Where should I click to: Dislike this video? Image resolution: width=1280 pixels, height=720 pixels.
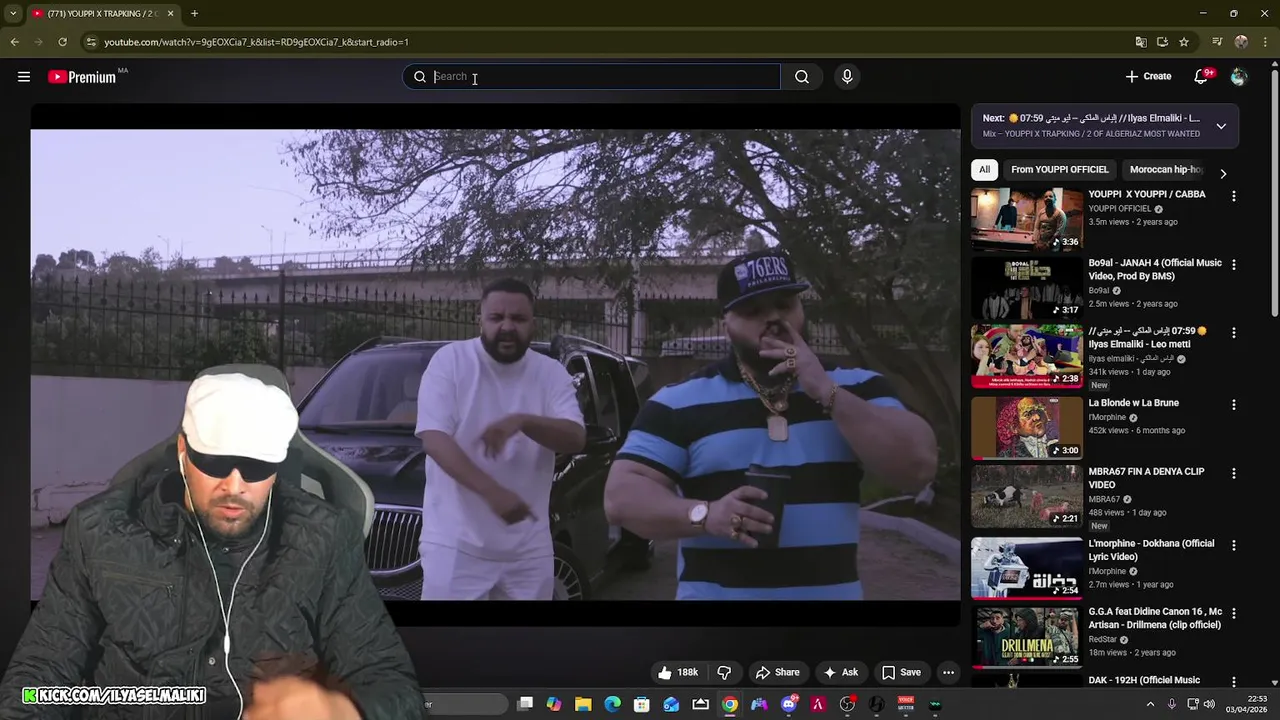pos(725,673)
